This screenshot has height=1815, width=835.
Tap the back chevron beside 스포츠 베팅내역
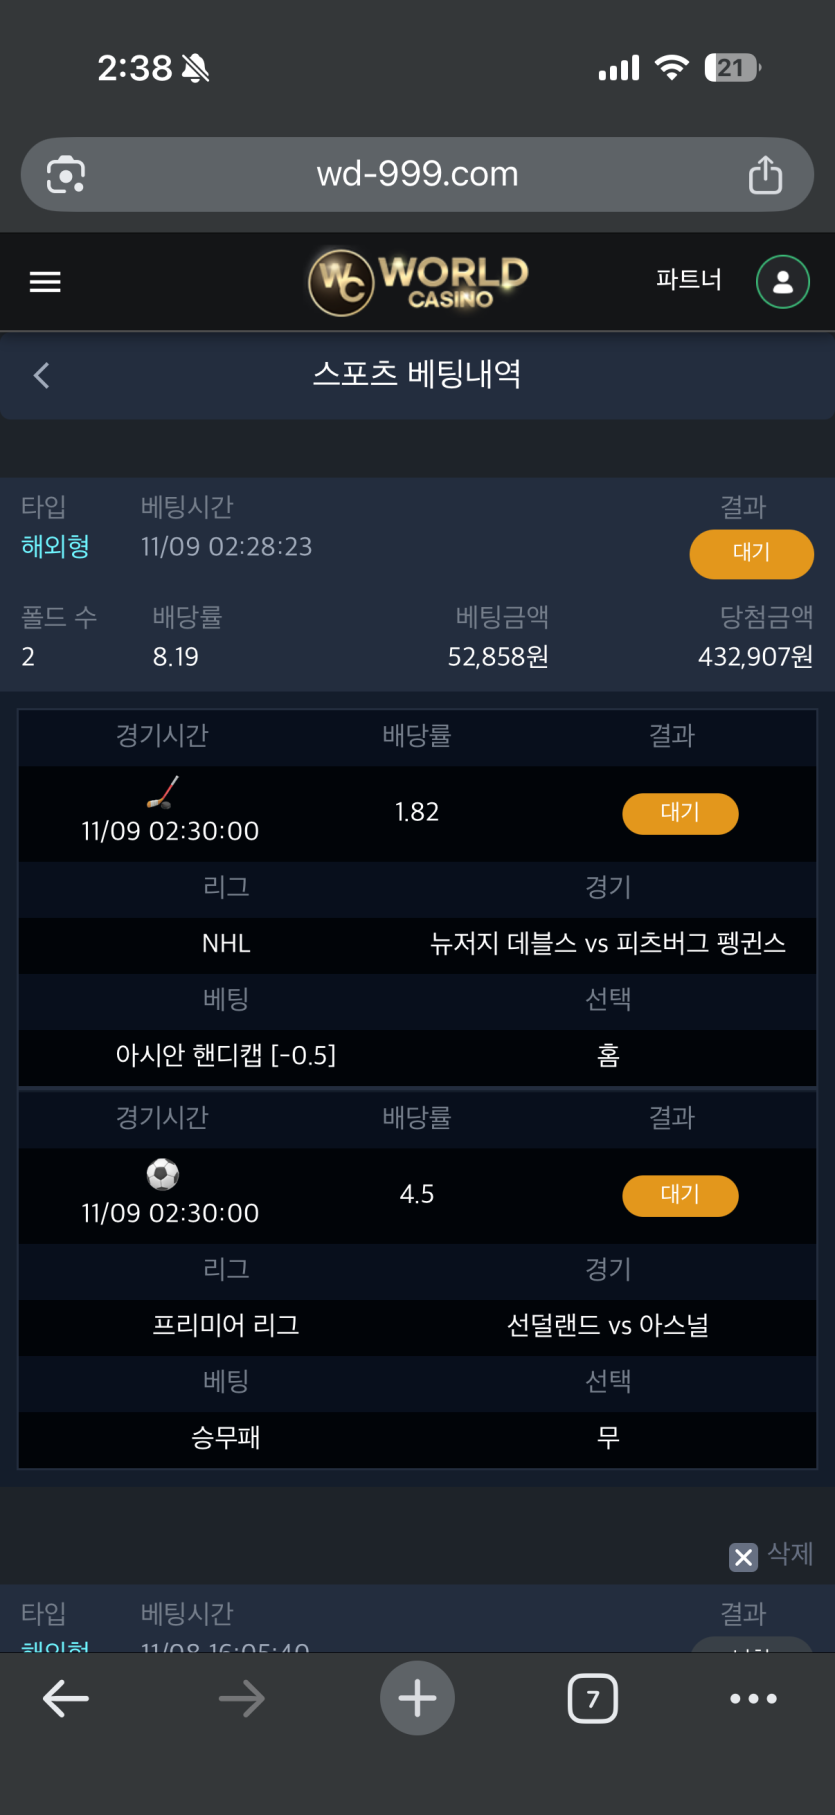coord(42,375)
